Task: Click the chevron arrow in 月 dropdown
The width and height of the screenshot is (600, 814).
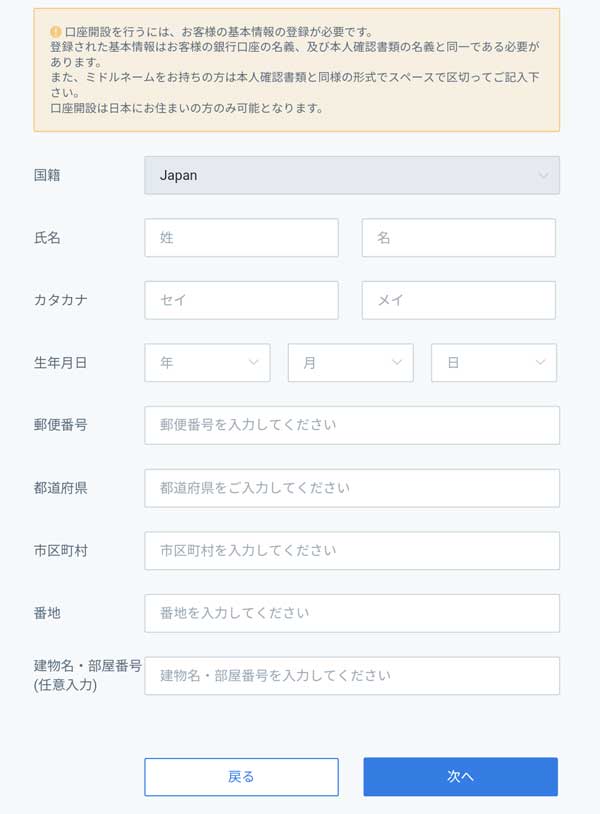Action: (397, 363)
